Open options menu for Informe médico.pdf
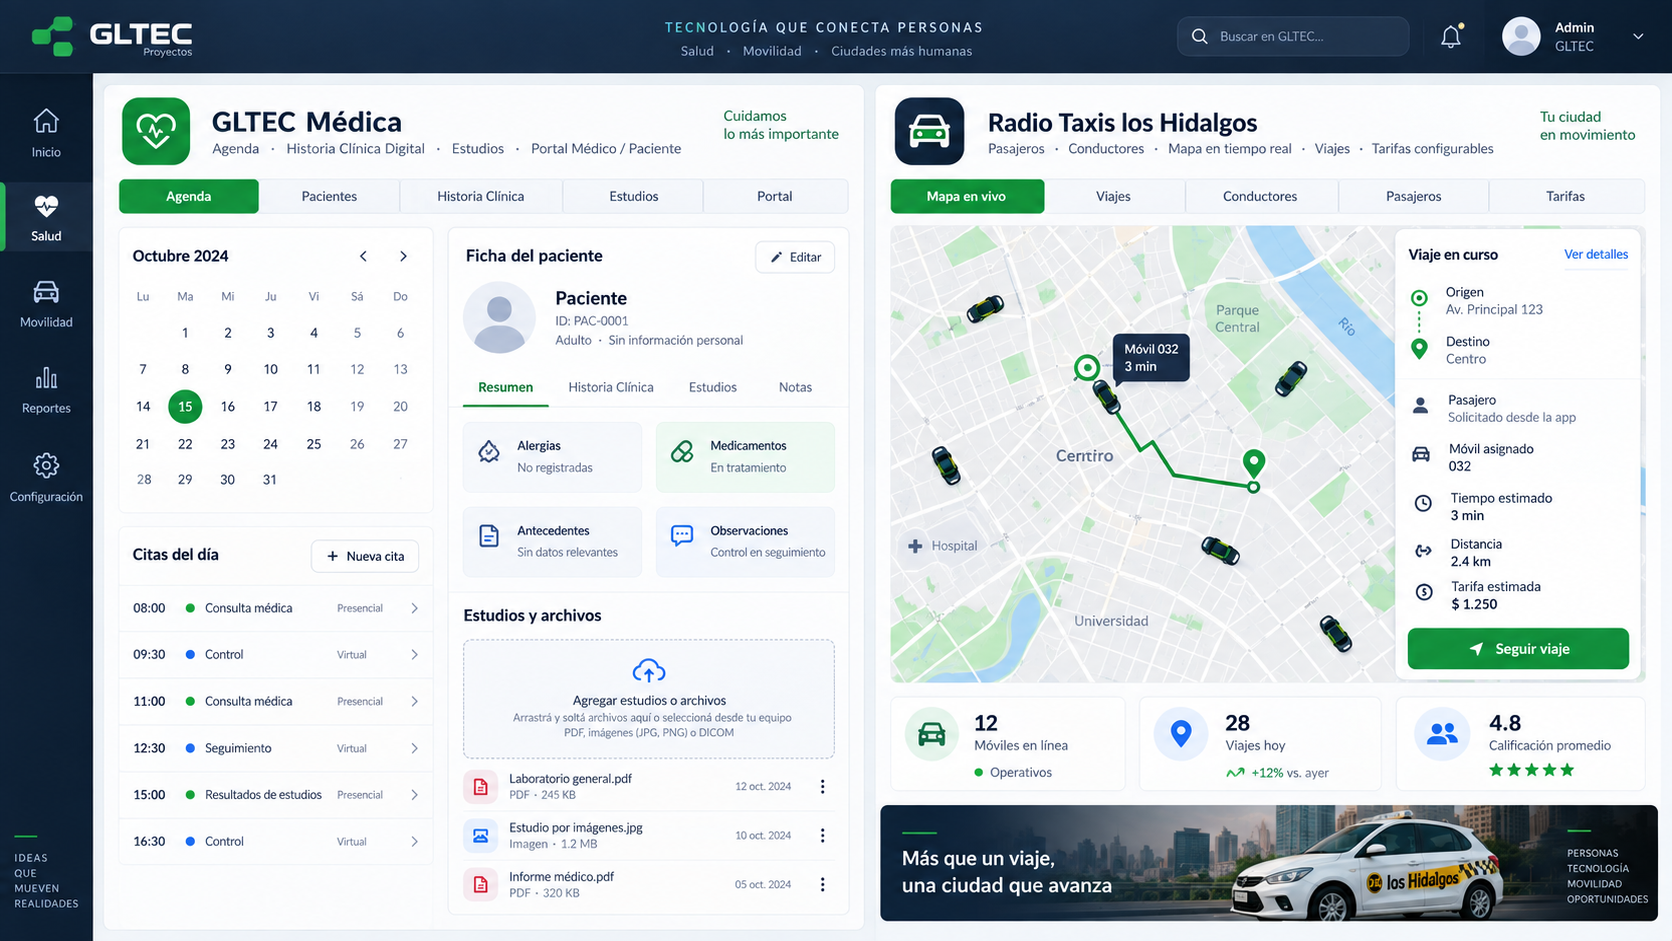Viewport: 1672px width, 941px height. (822, 884)
